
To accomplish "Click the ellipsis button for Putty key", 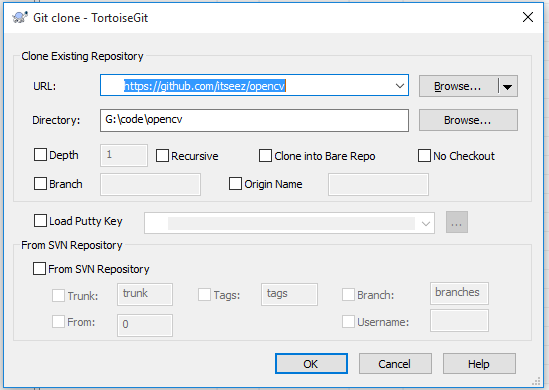I will [x=457, y=222].
